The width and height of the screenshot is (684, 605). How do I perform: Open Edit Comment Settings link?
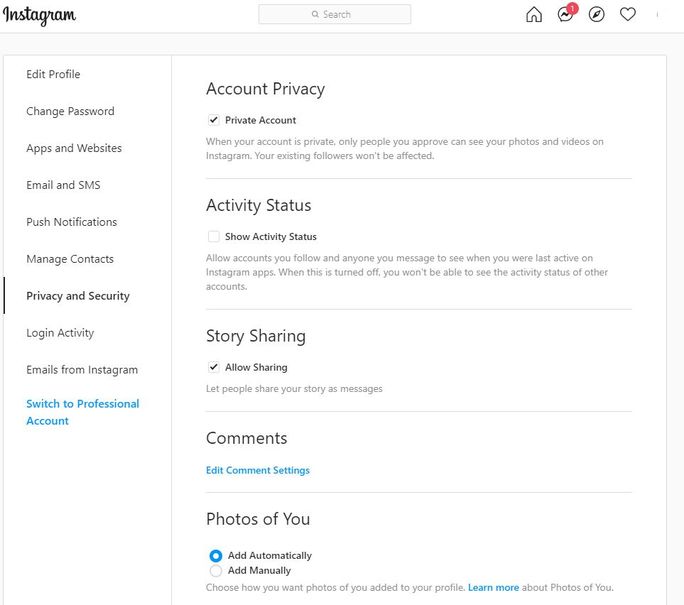point(258,470)
